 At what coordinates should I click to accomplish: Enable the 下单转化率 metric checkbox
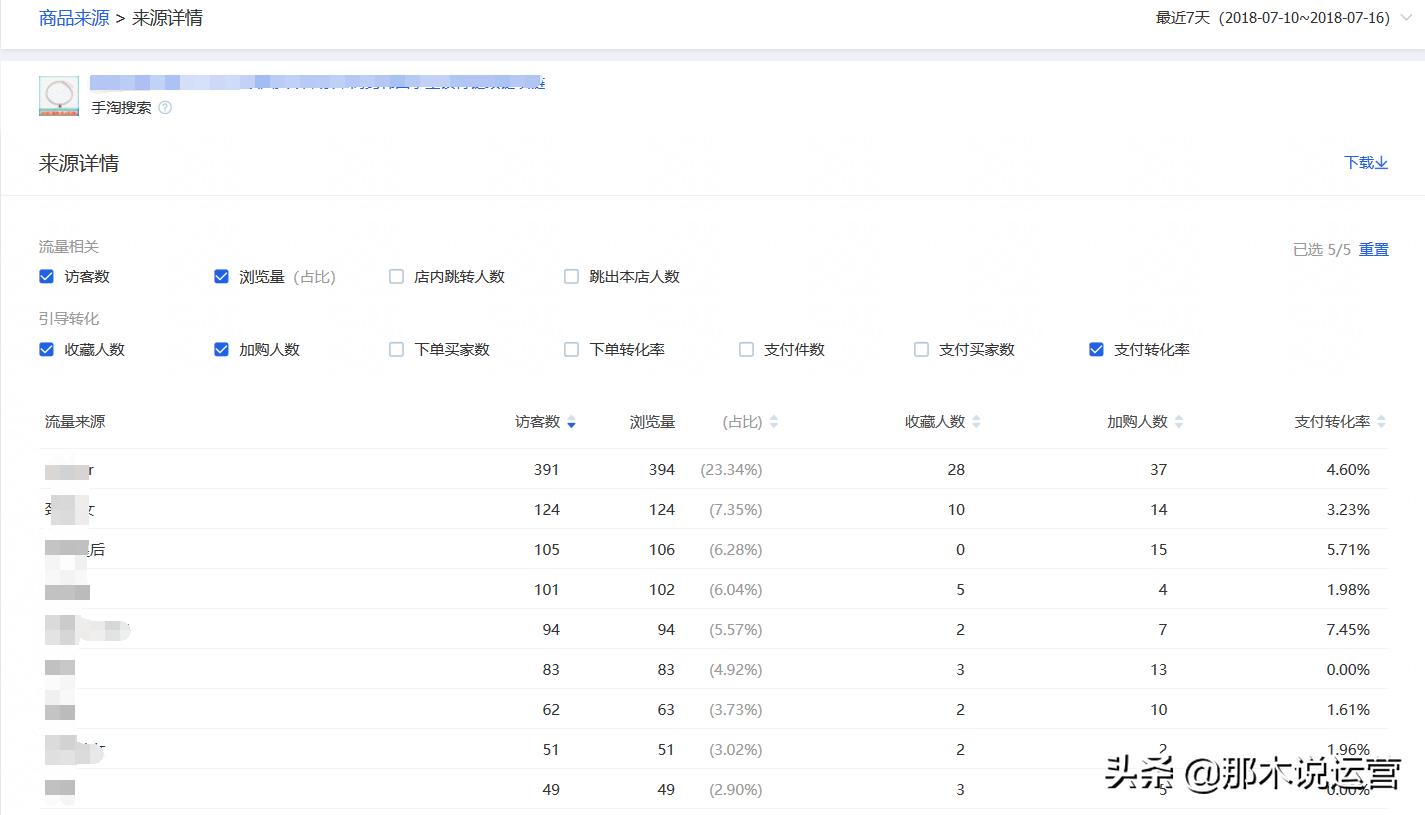tap(571, 350)
